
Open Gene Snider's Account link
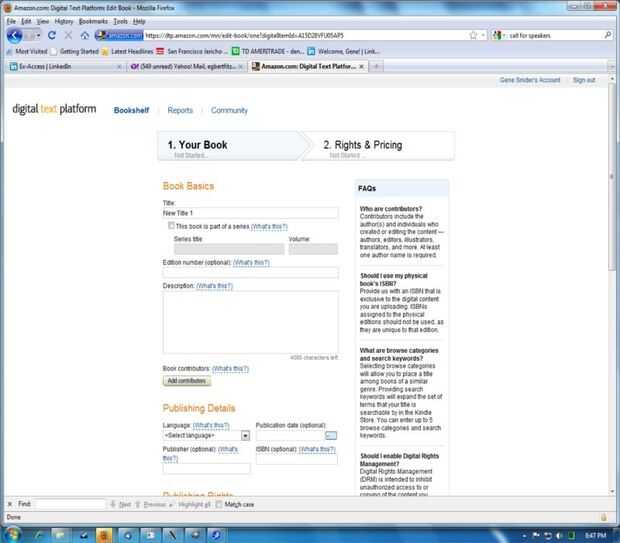530,80
